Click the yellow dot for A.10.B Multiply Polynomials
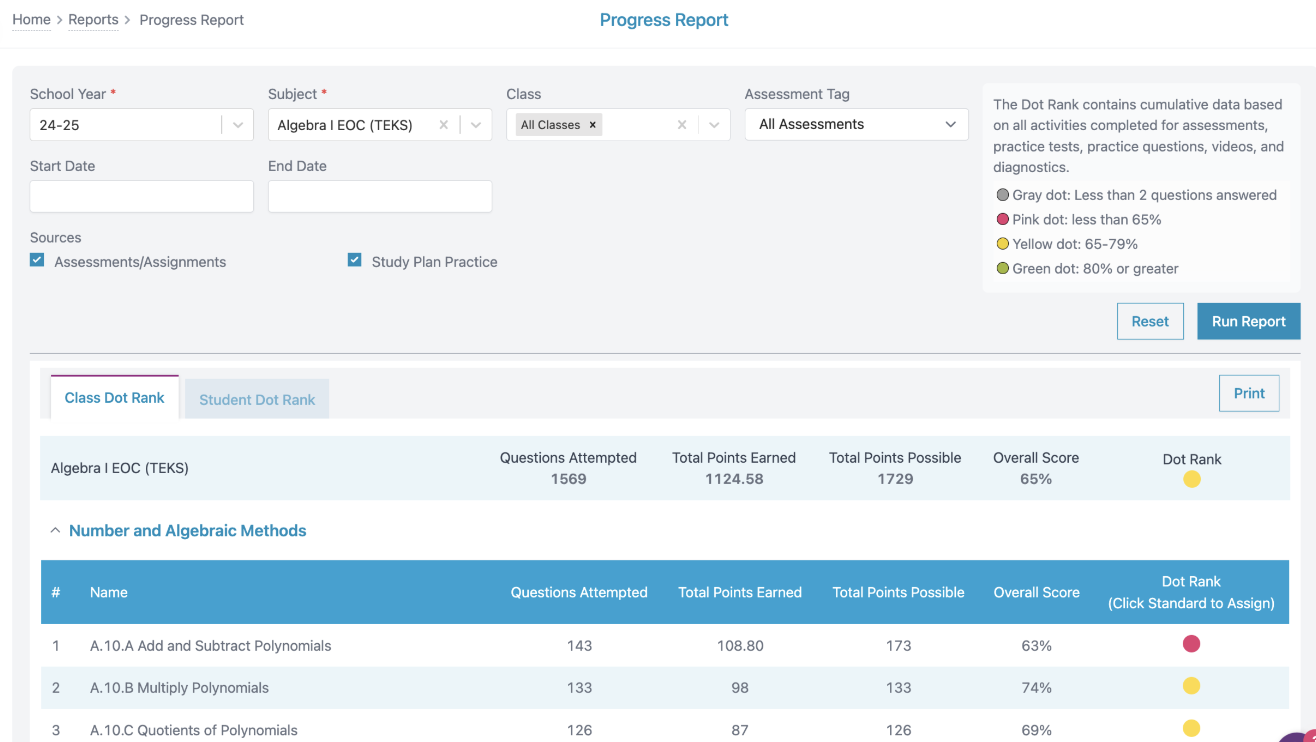This screenshot has width=1316, height=742. (x=1191, y=686)
